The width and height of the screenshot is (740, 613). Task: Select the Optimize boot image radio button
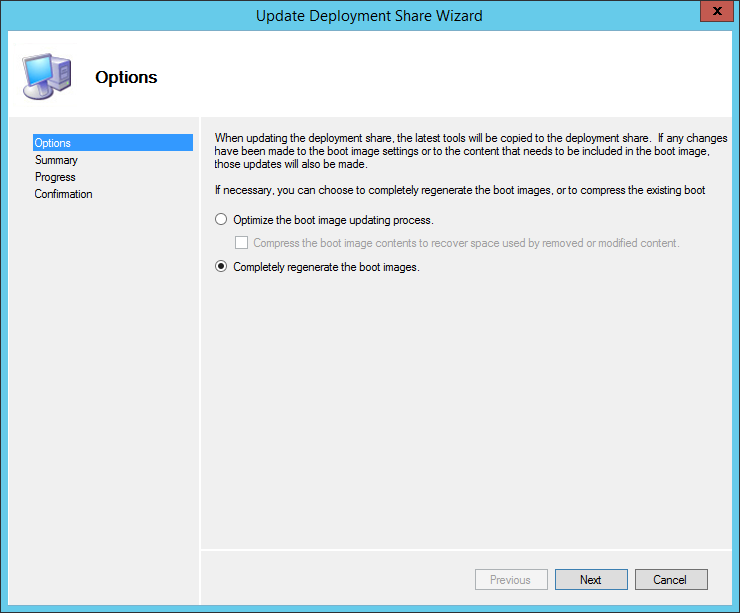click(x=221, y=220)
